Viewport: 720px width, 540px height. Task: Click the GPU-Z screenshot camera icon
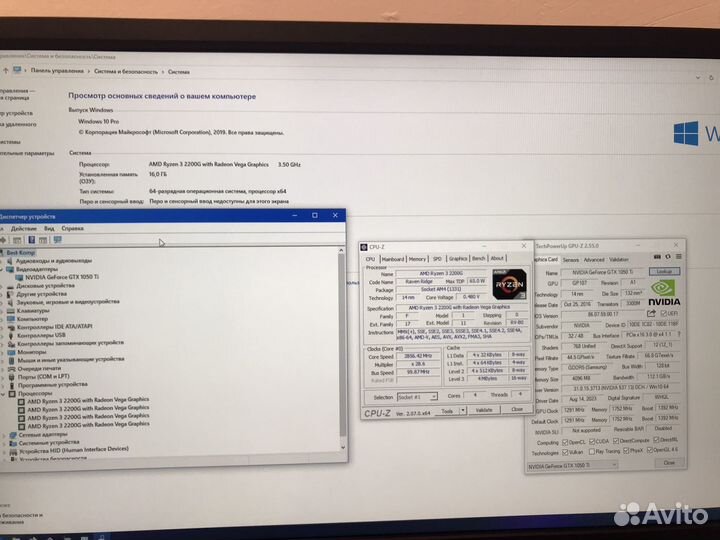pos(657,257)
